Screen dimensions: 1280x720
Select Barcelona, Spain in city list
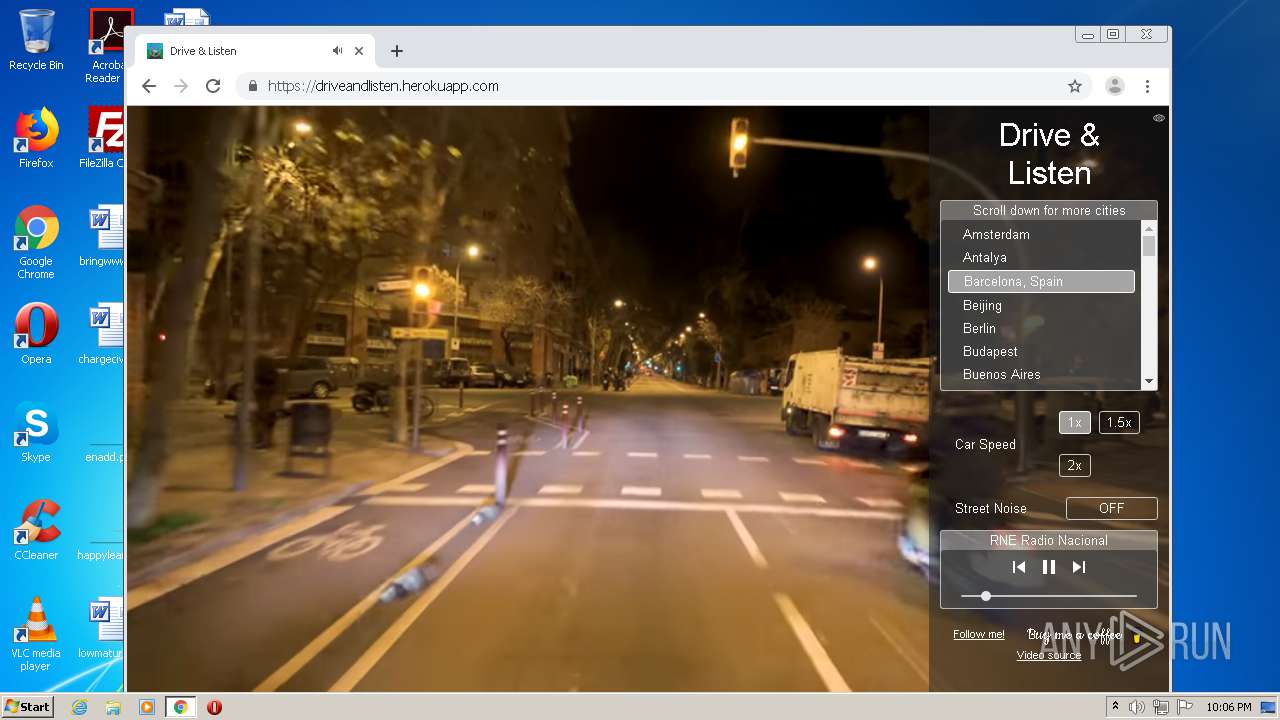(1041, 281)
